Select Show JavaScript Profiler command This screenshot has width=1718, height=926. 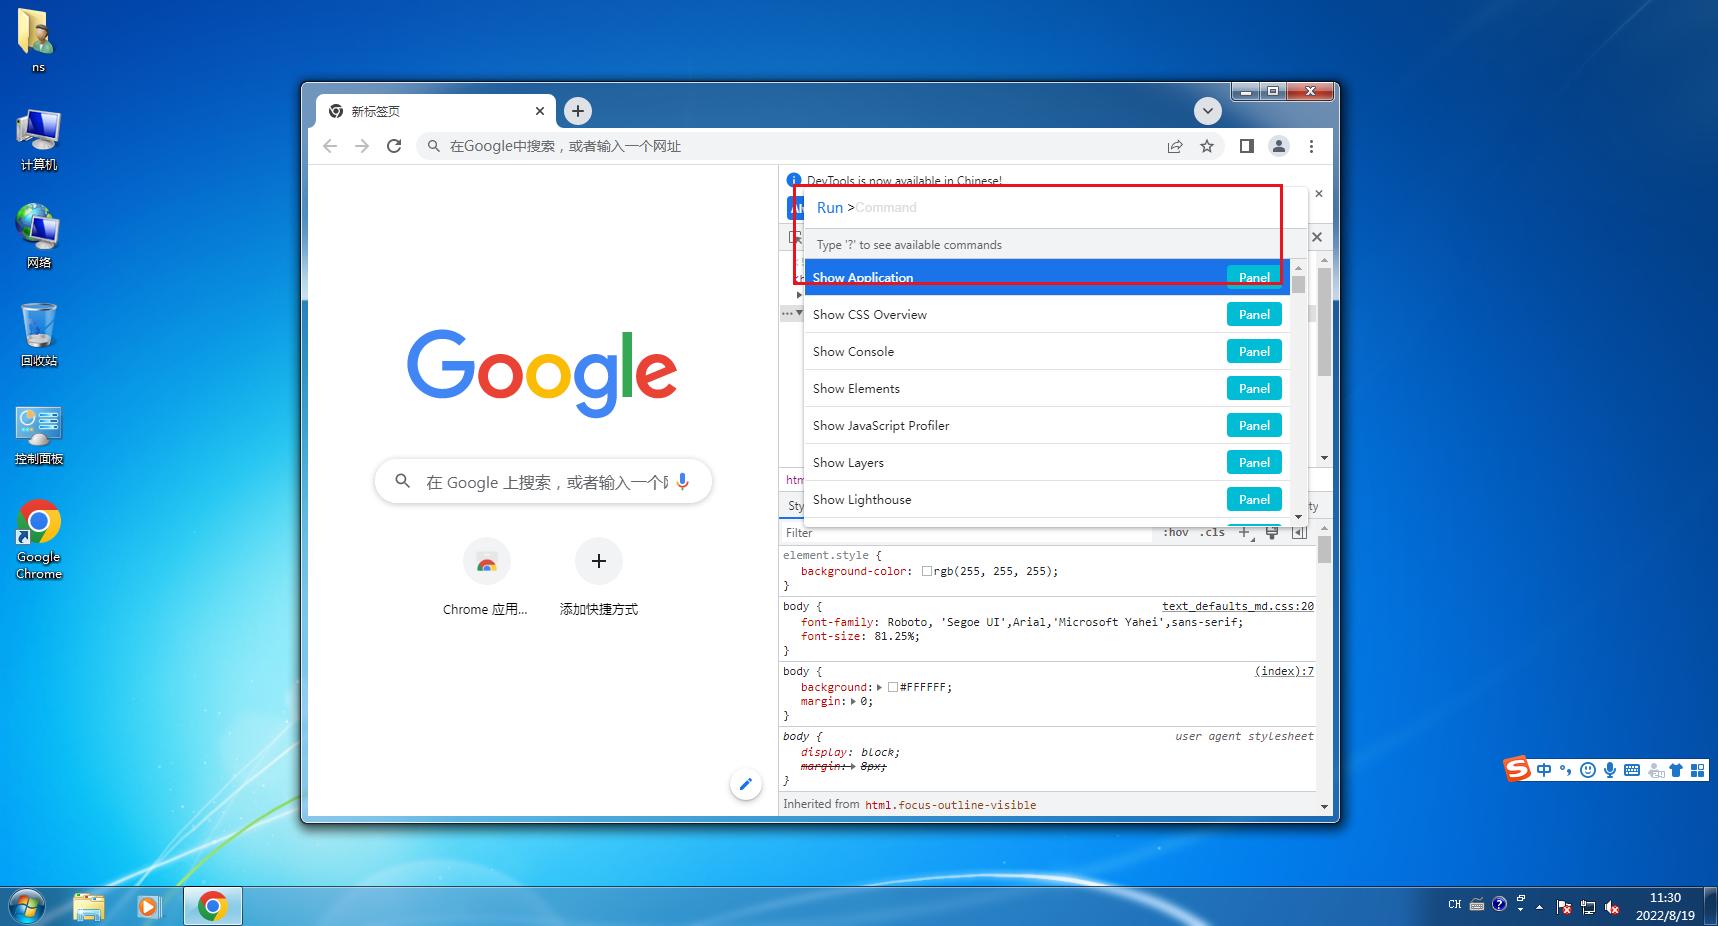[1047, 425]
